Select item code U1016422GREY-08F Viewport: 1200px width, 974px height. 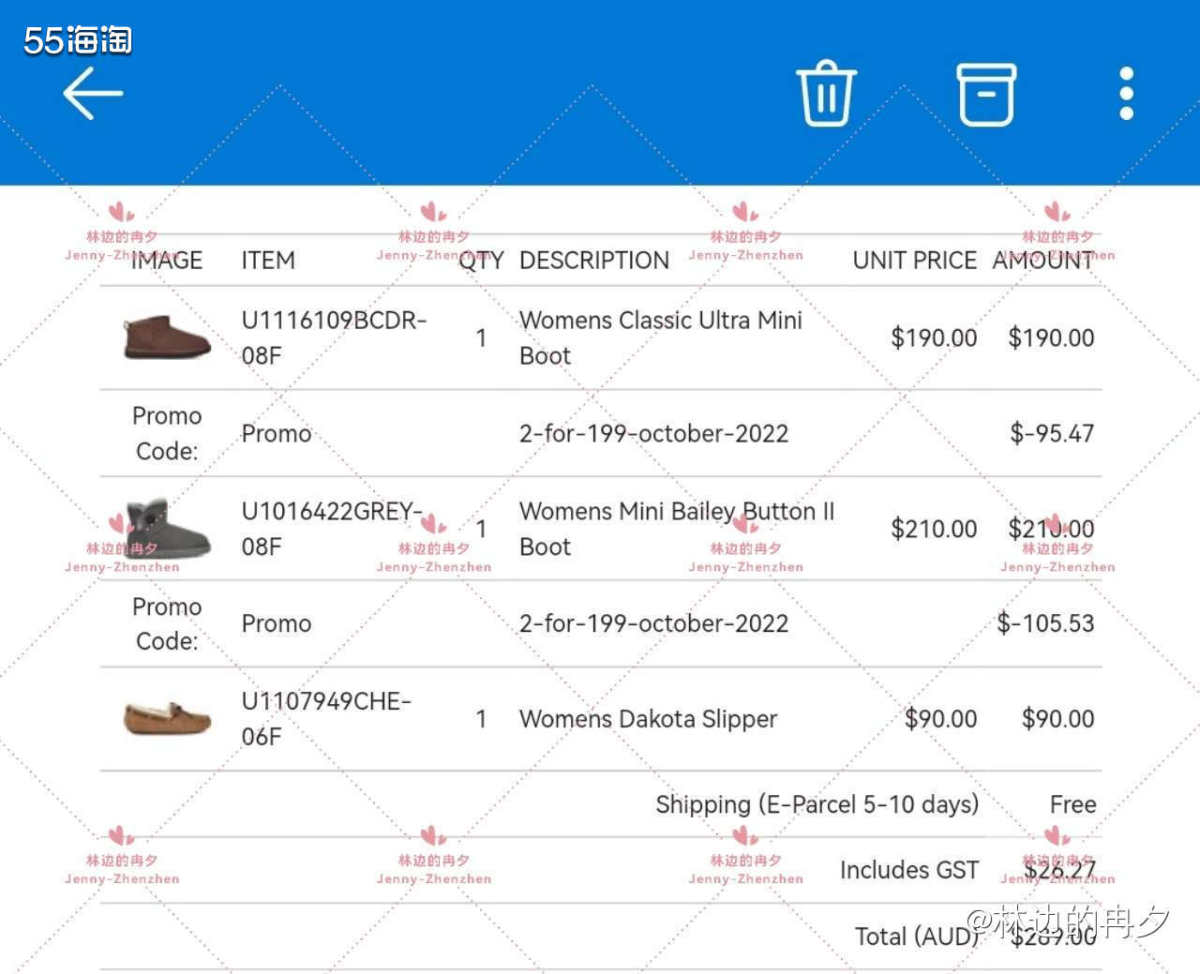pos(332,529)
